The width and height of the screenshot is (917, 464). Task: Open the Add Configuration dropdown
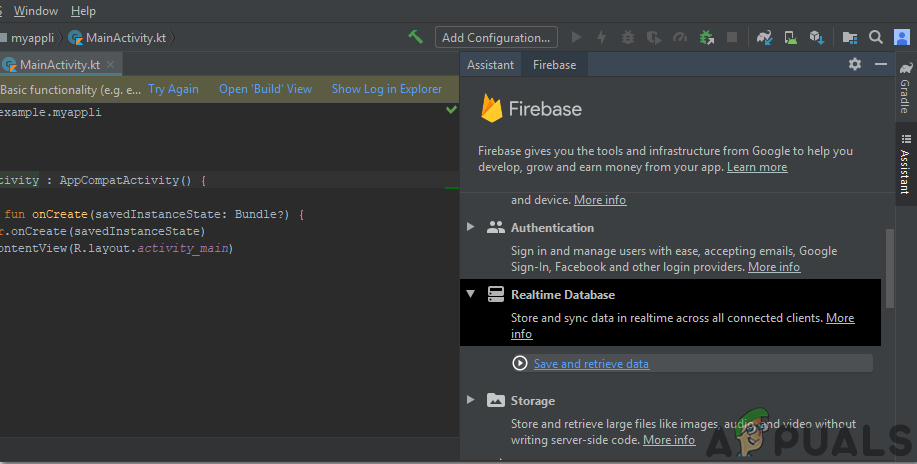tap(497, 37)
